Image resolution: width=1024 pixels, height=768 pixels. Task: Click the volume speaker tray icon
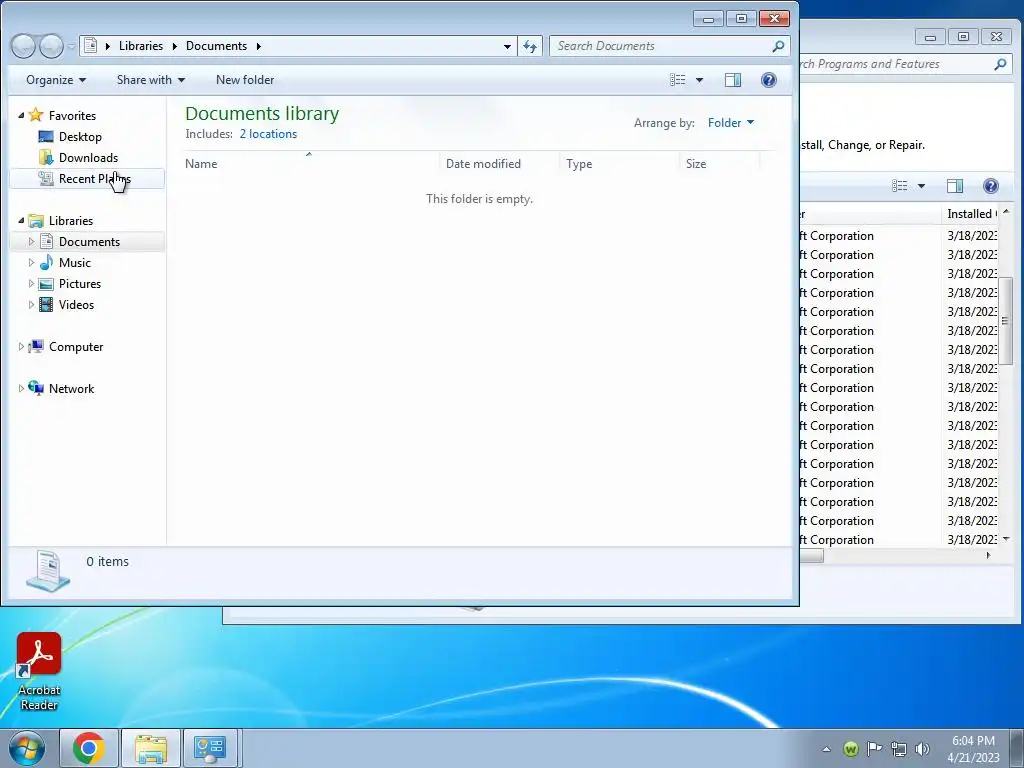(x=922, y=748)
